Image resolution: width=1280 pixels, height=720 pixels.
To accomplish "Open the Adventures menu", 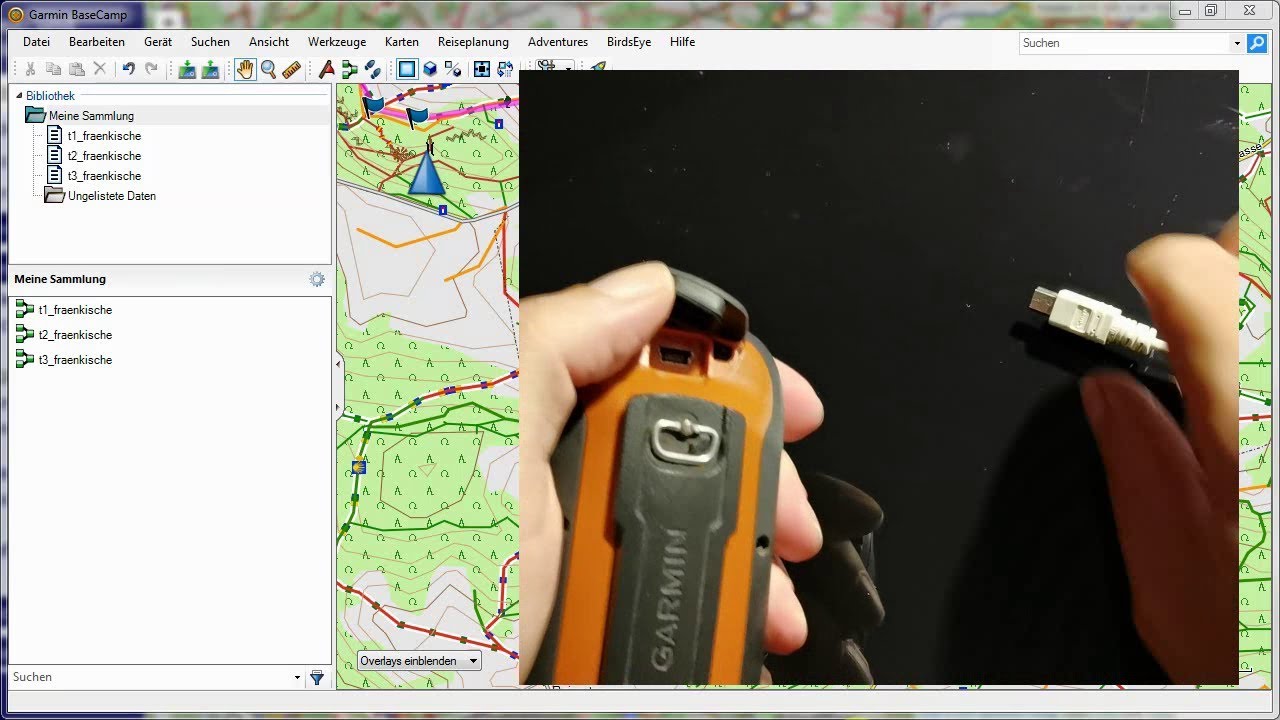I will tap(558, 42).
